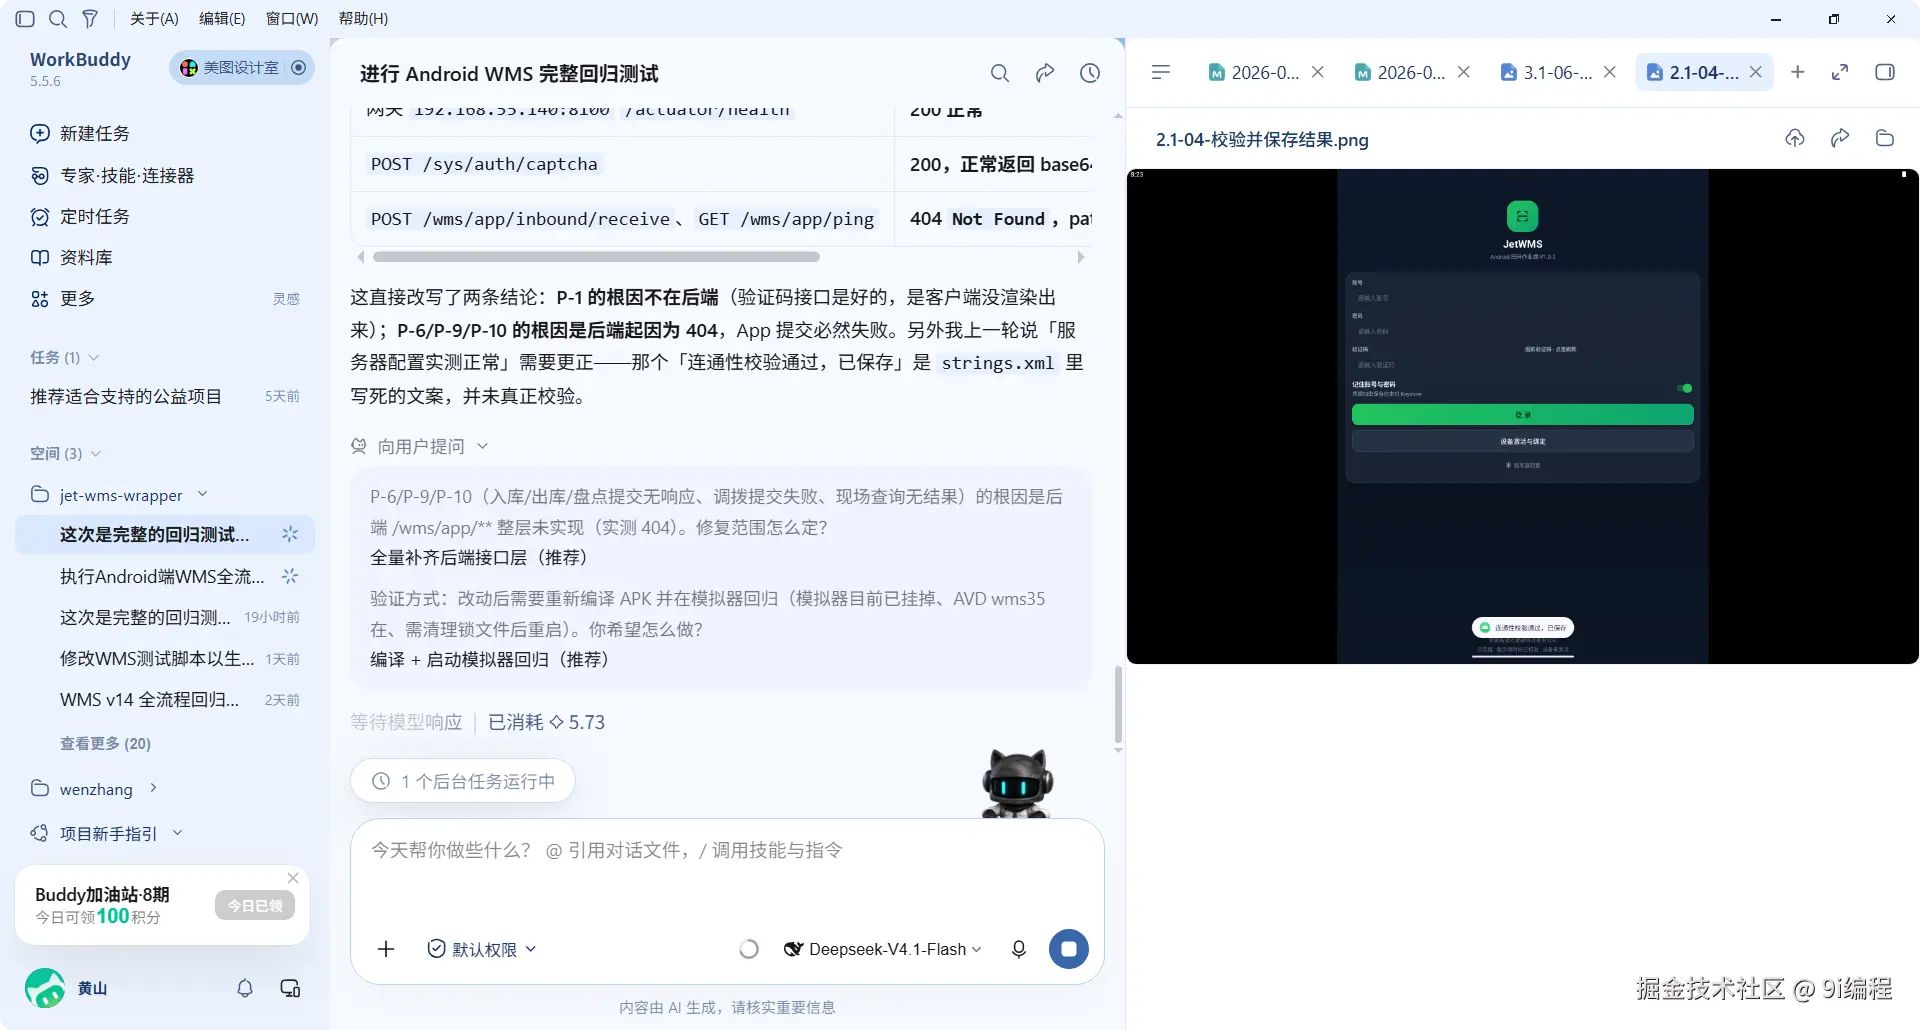Click 查看更多 (20) link

coord(105,743)
